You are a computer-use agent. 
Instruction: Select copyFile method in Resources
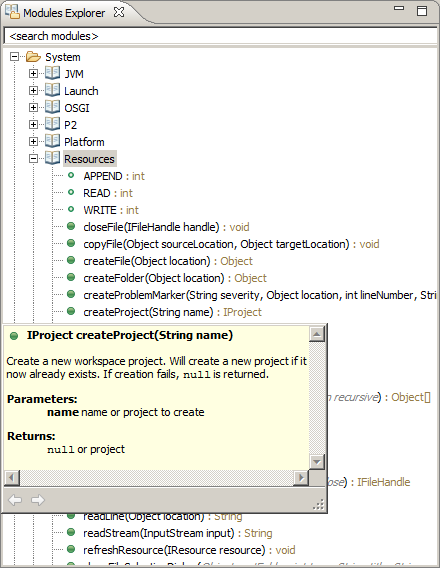231,244
